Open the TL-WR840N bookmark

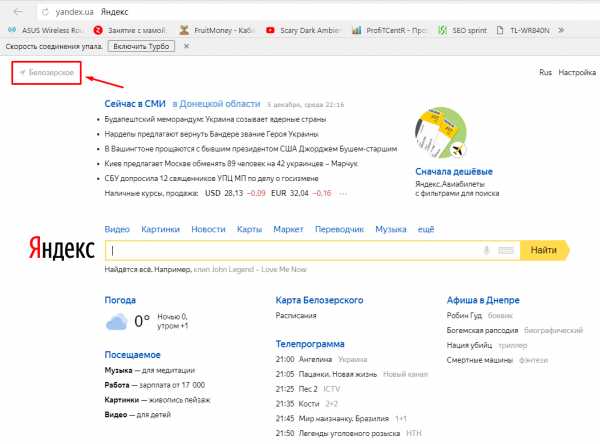click(523, 30)
